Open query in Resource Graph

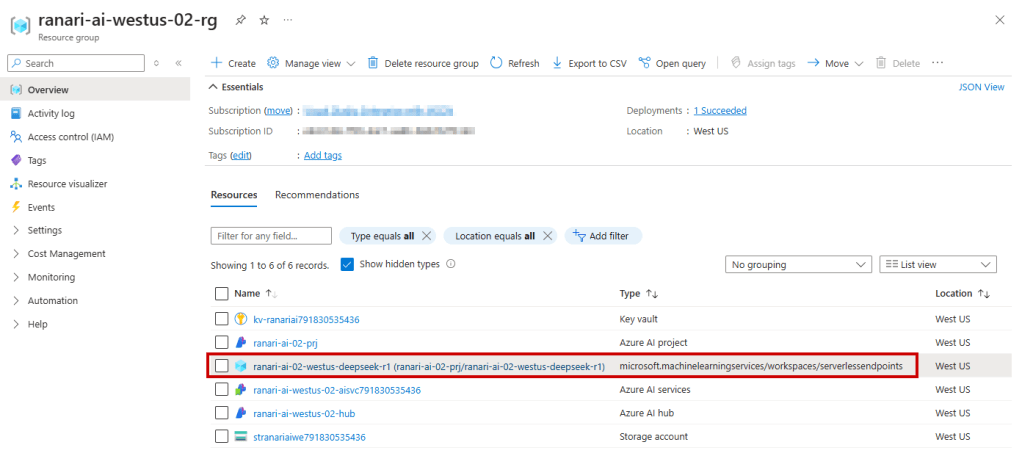pos(672,63)
